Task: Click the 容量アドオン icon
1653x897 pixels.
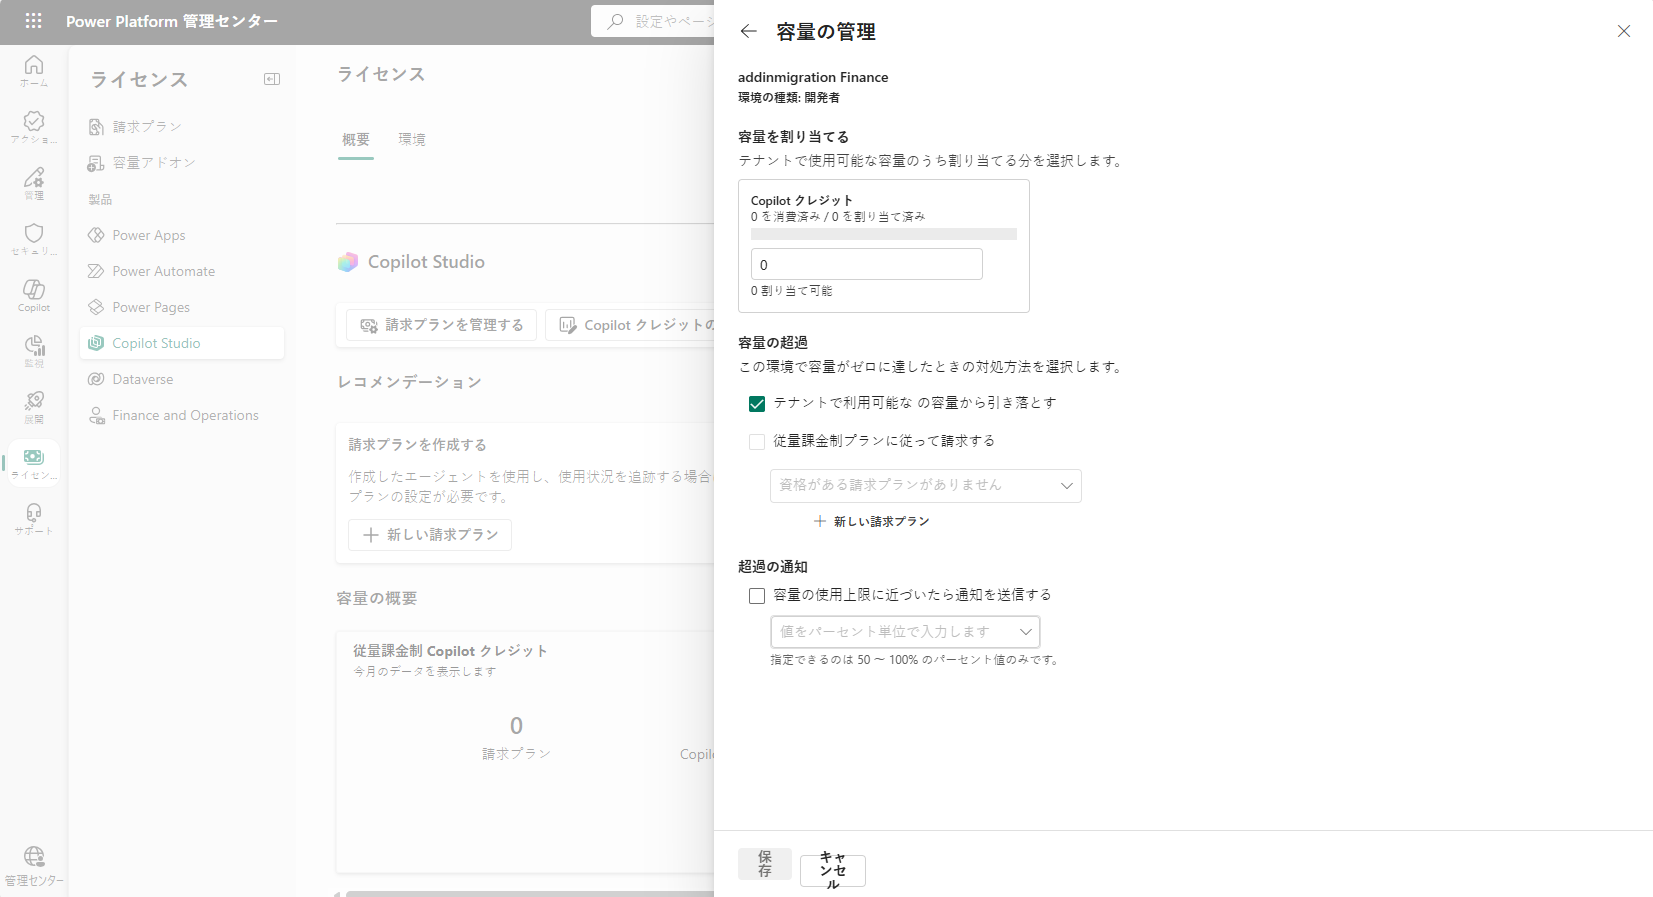Action: [96, 163]
